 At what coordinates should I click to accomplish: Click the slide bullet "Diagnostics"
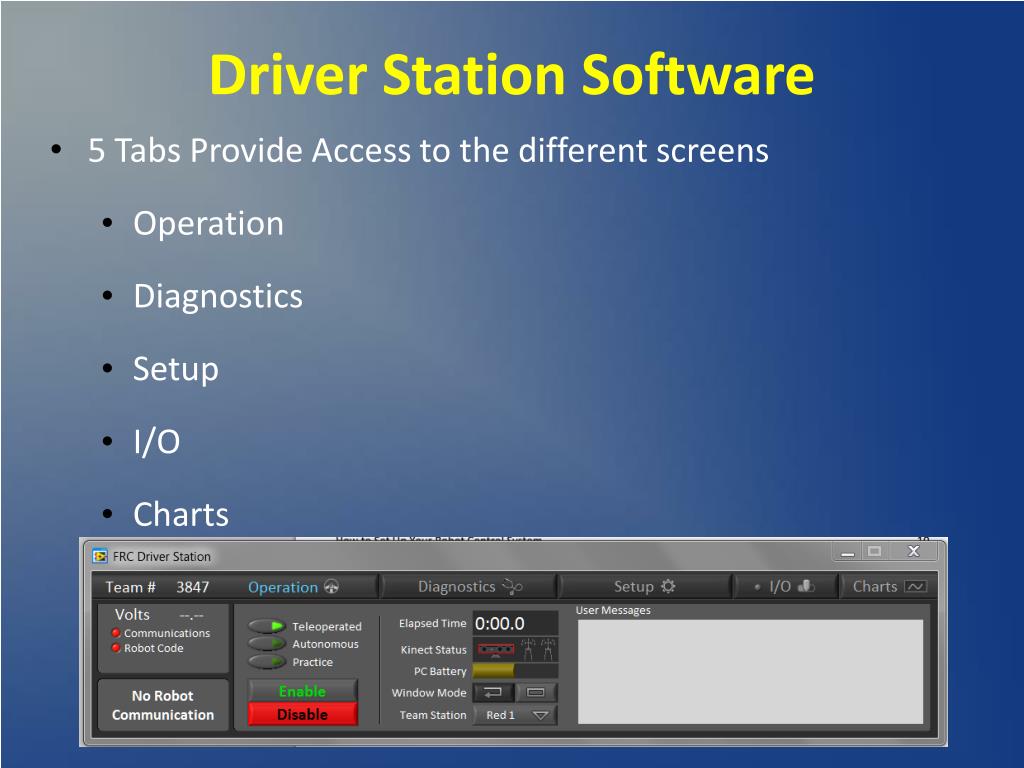click(218, 296)
